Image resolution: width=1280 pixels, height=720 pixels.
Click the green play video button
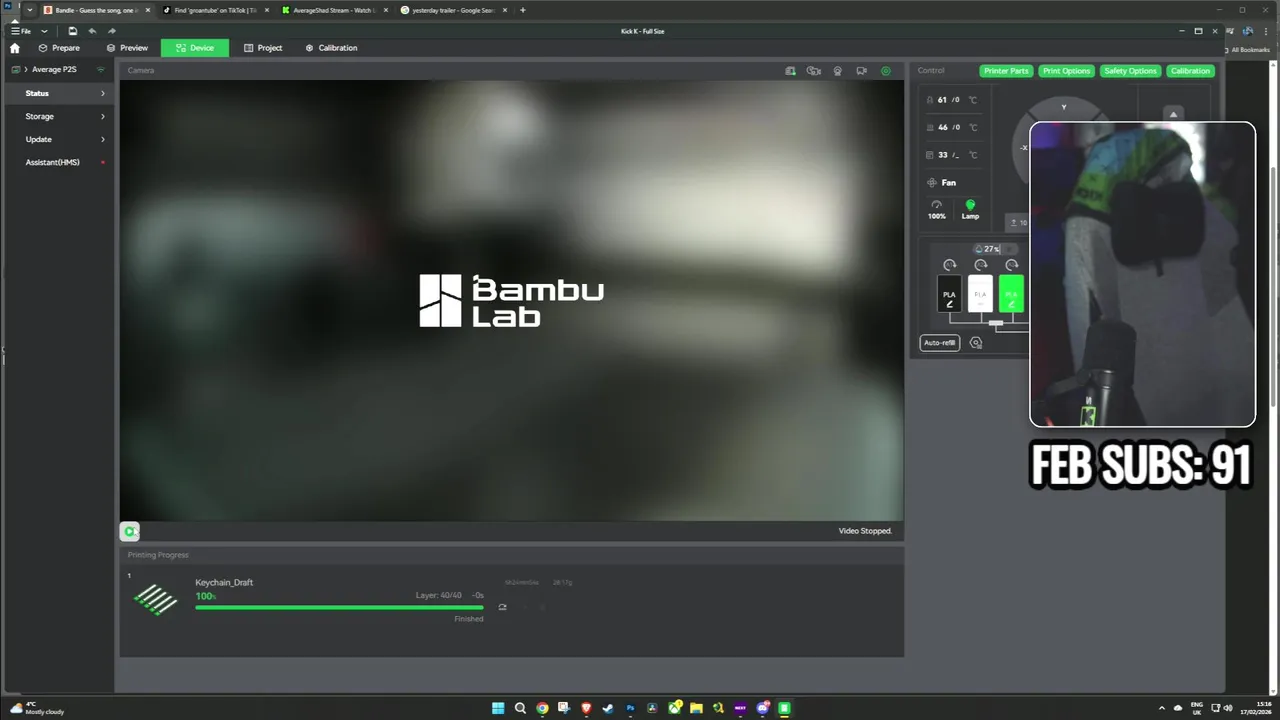click(x=130, y=531)
